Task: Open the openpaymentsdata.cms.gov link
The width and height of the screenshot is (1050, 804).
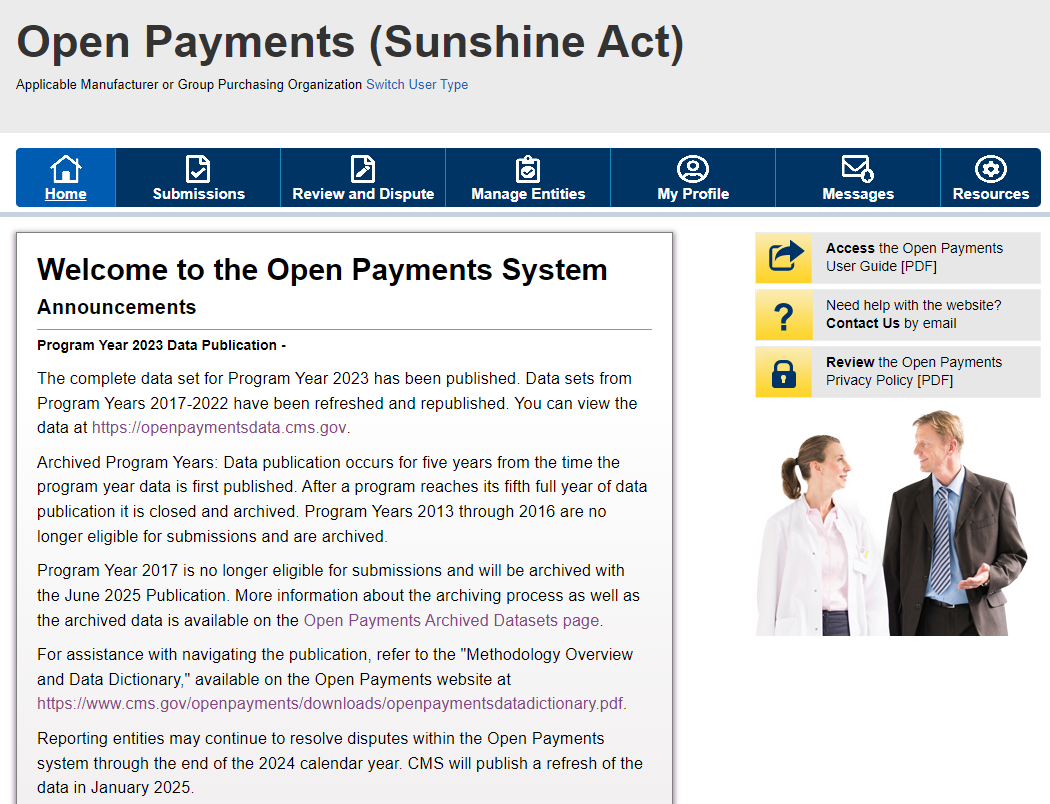Action: (219, 428)
